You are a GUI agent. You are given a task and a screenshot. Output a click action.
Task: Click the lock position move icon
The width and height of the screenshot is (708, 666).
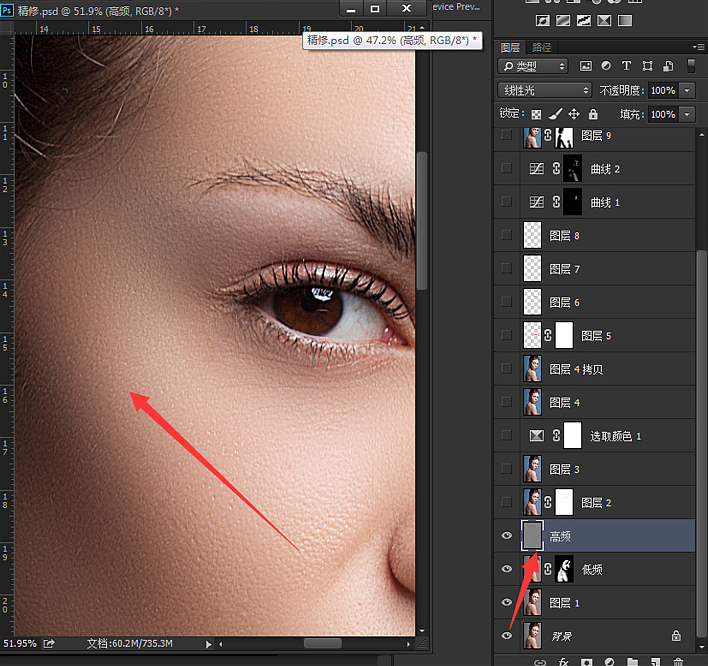[574, 114]
